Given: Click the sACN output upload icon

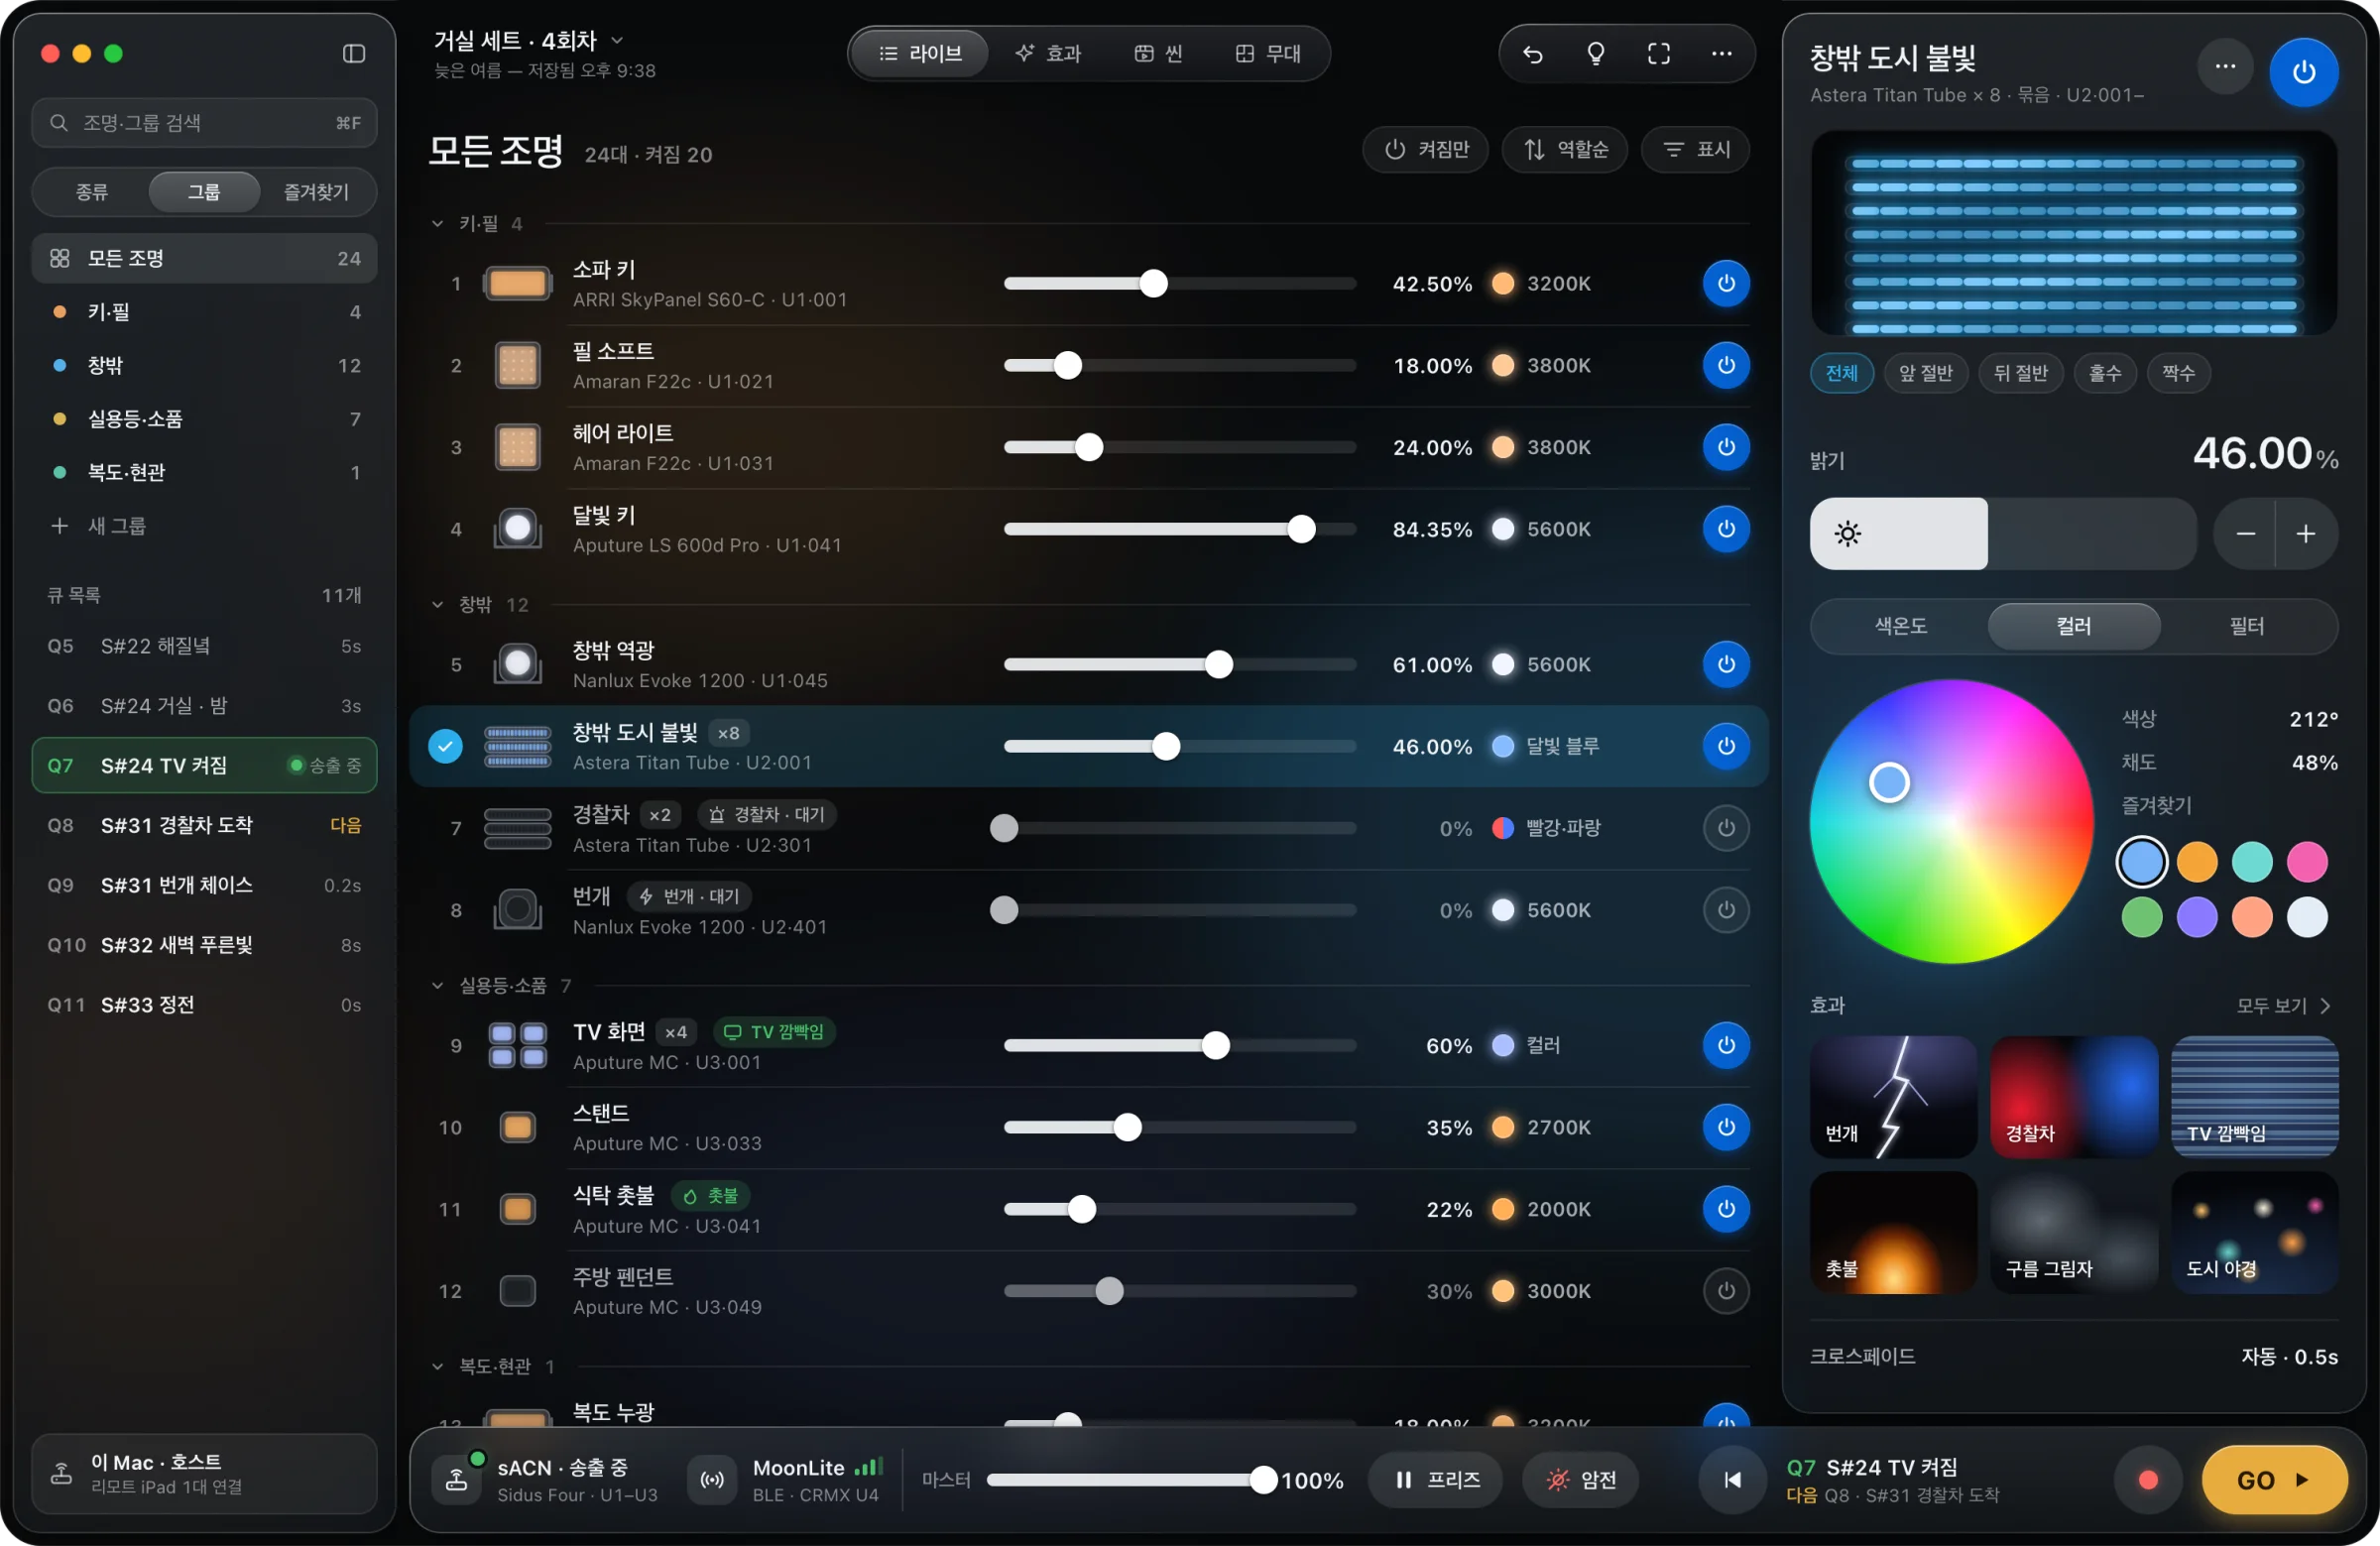Looking at the screenshot, I should [x=457, y=1479].
